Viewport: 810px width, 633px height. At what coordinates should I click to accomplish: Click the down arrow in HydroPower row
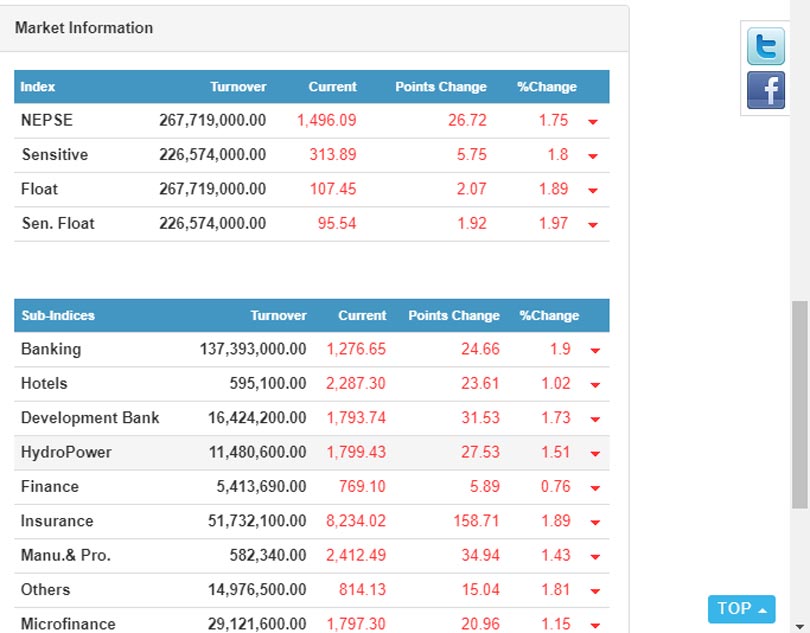pyautogui.click(x=595, y=454)
